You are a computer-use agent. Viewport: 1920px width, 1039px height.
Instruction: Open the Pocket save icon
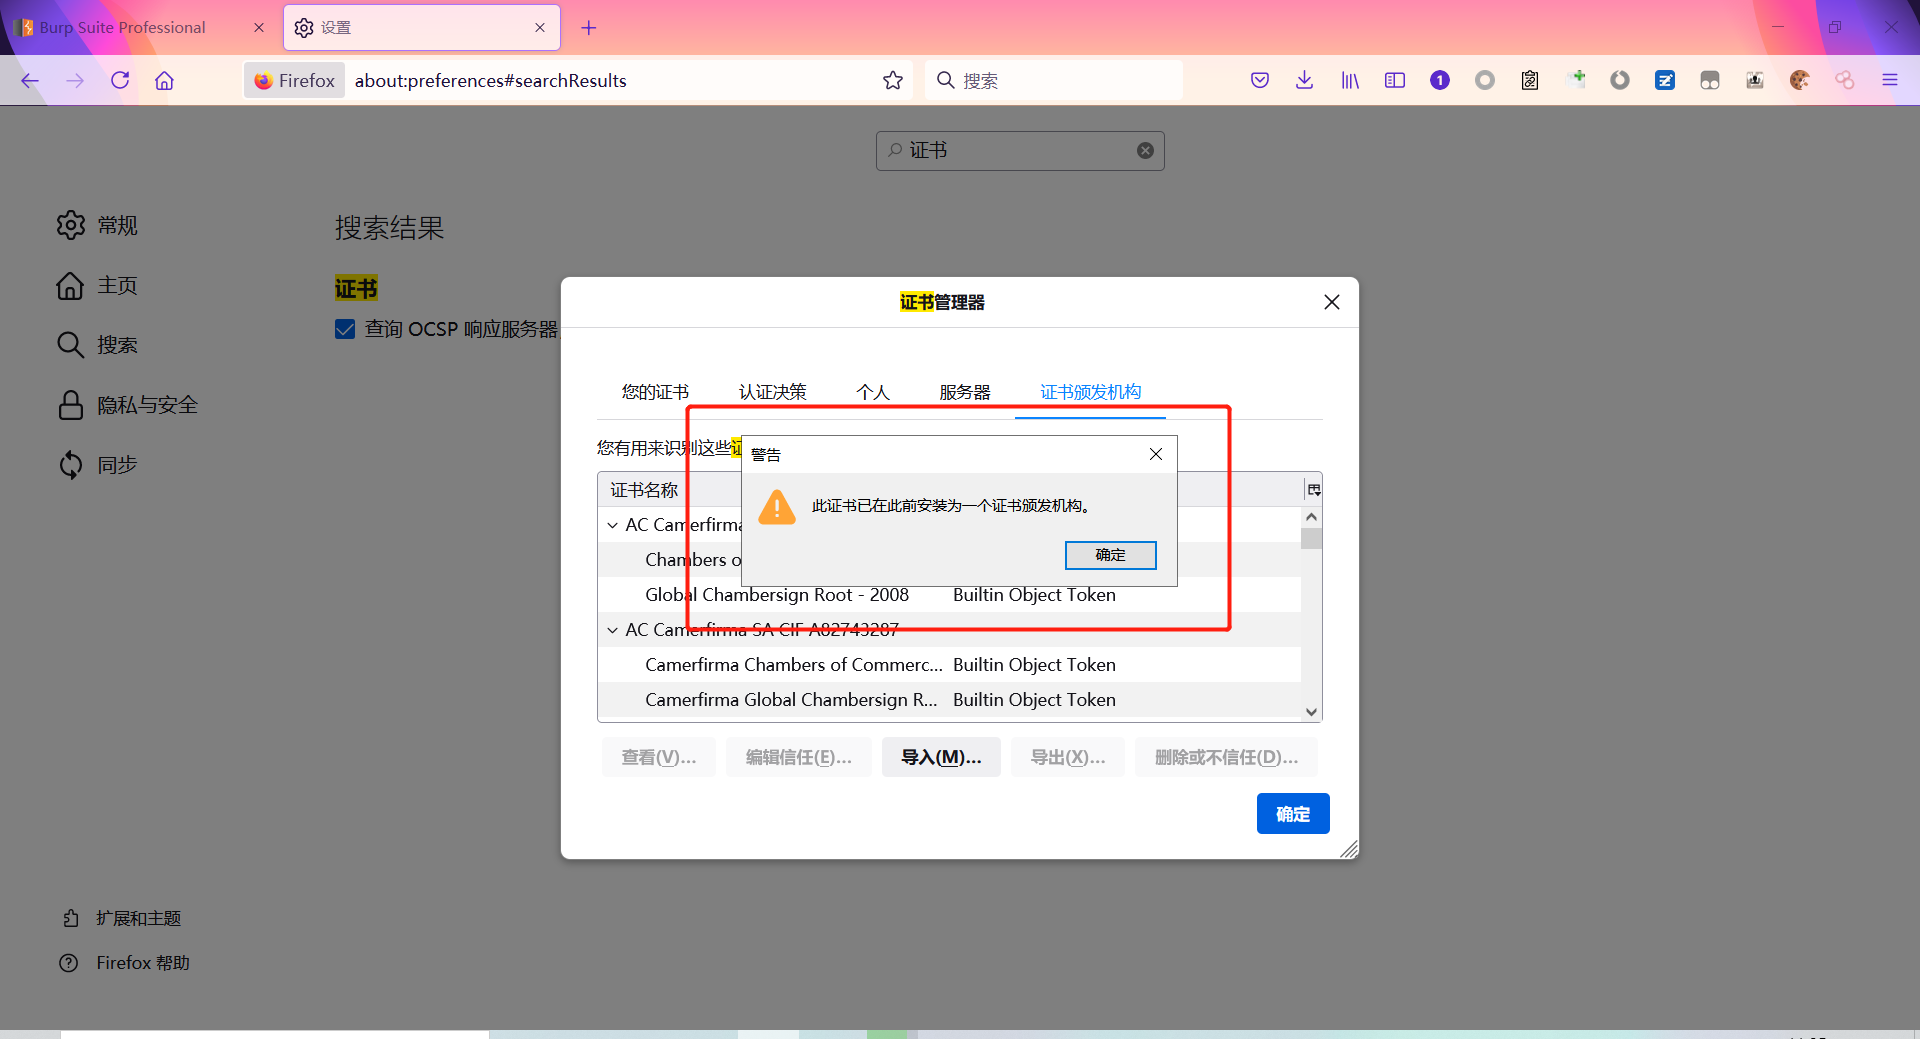pos(1260,80)
